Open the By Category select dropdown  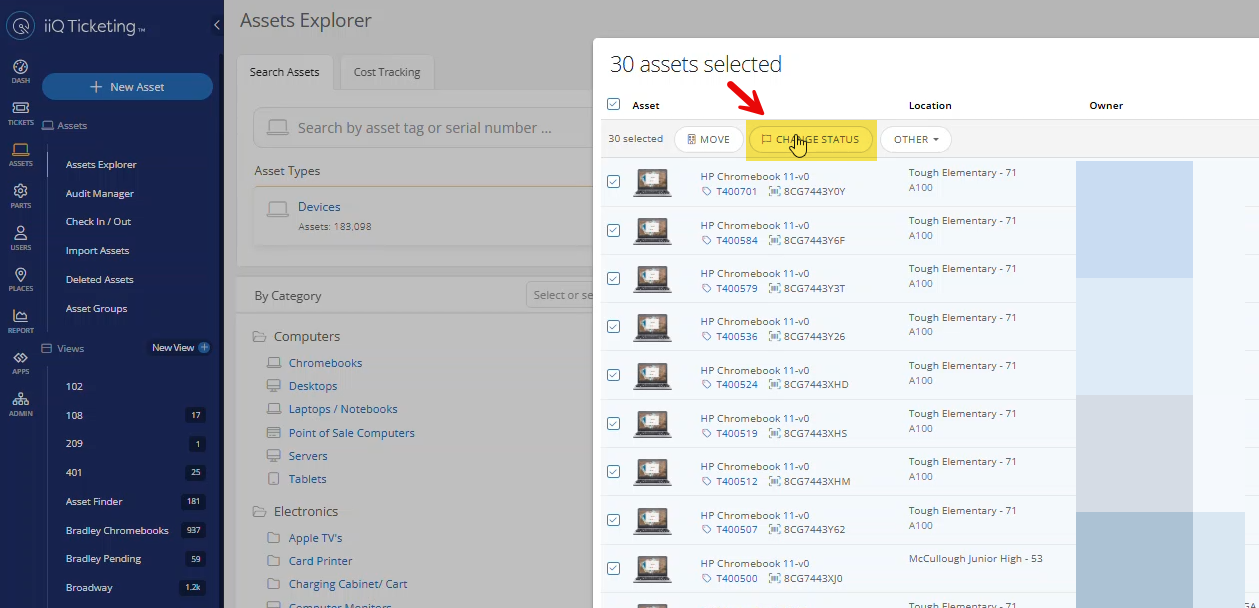560,295
